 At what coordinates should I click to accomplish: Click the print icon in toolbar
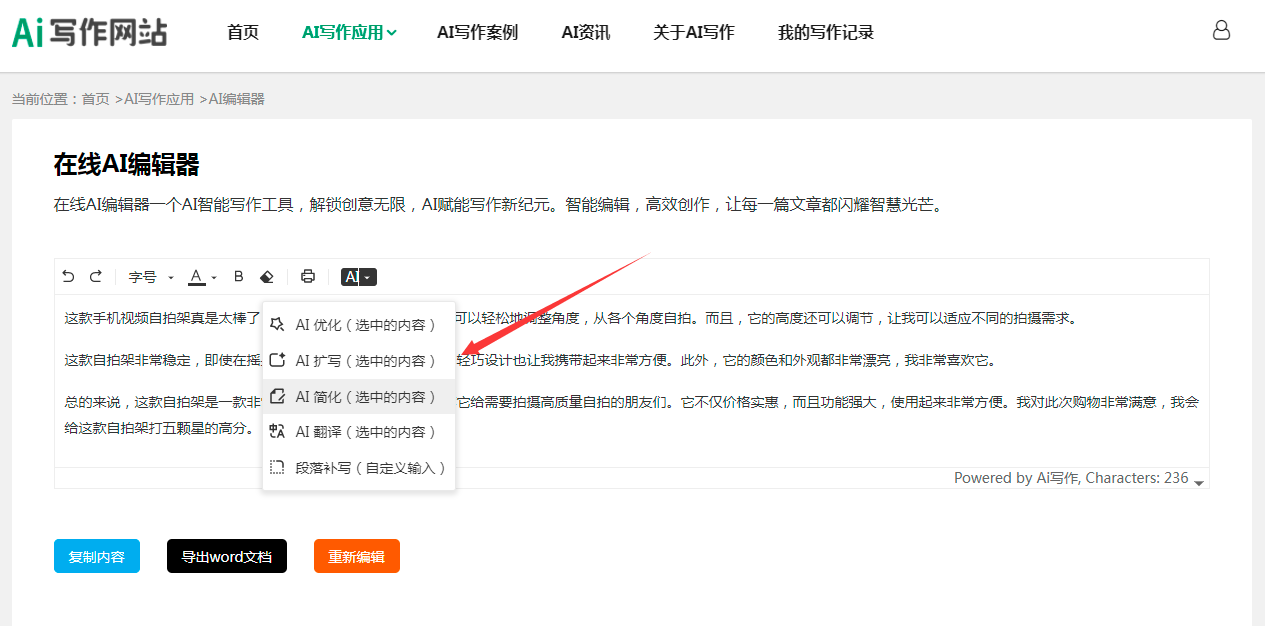[x=308, y=277]
